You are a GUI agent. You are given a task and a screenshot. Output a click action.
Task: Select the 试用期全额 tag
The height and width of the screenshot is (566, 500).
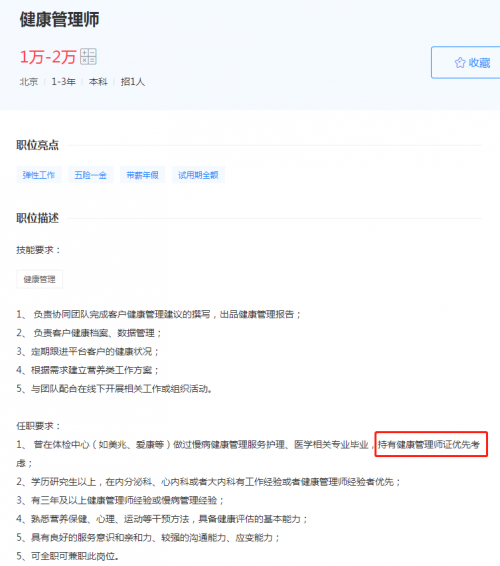pos(198,175)
